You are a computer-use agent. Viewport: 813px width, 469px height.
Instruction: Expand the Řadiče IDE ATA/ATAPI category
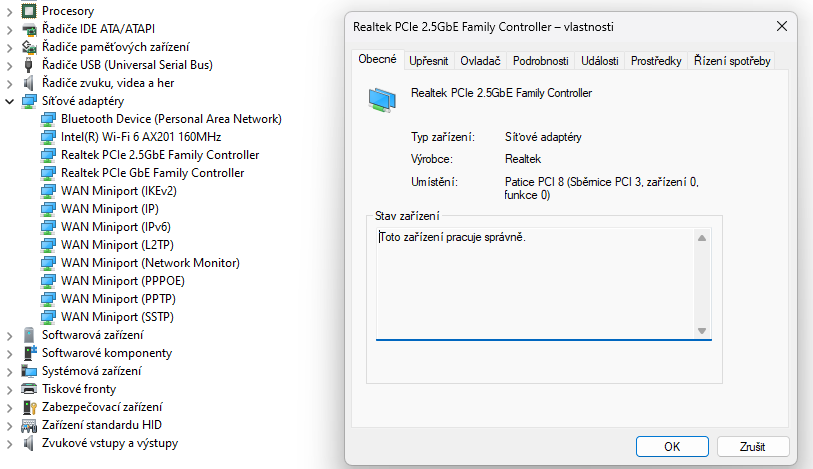click(x=10, y=29)
